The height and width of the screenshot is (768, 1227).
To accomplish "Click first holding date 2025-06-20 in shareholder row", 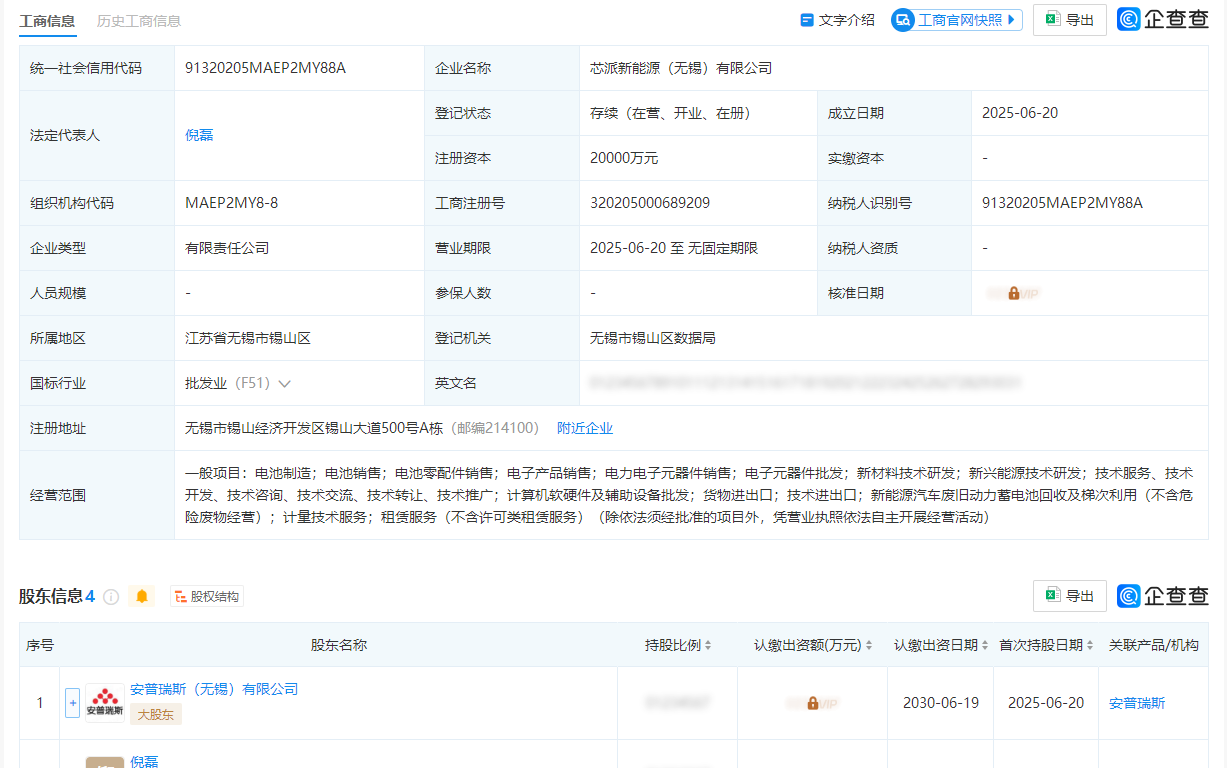I will pyautogui.click(x=1046, y=703).
